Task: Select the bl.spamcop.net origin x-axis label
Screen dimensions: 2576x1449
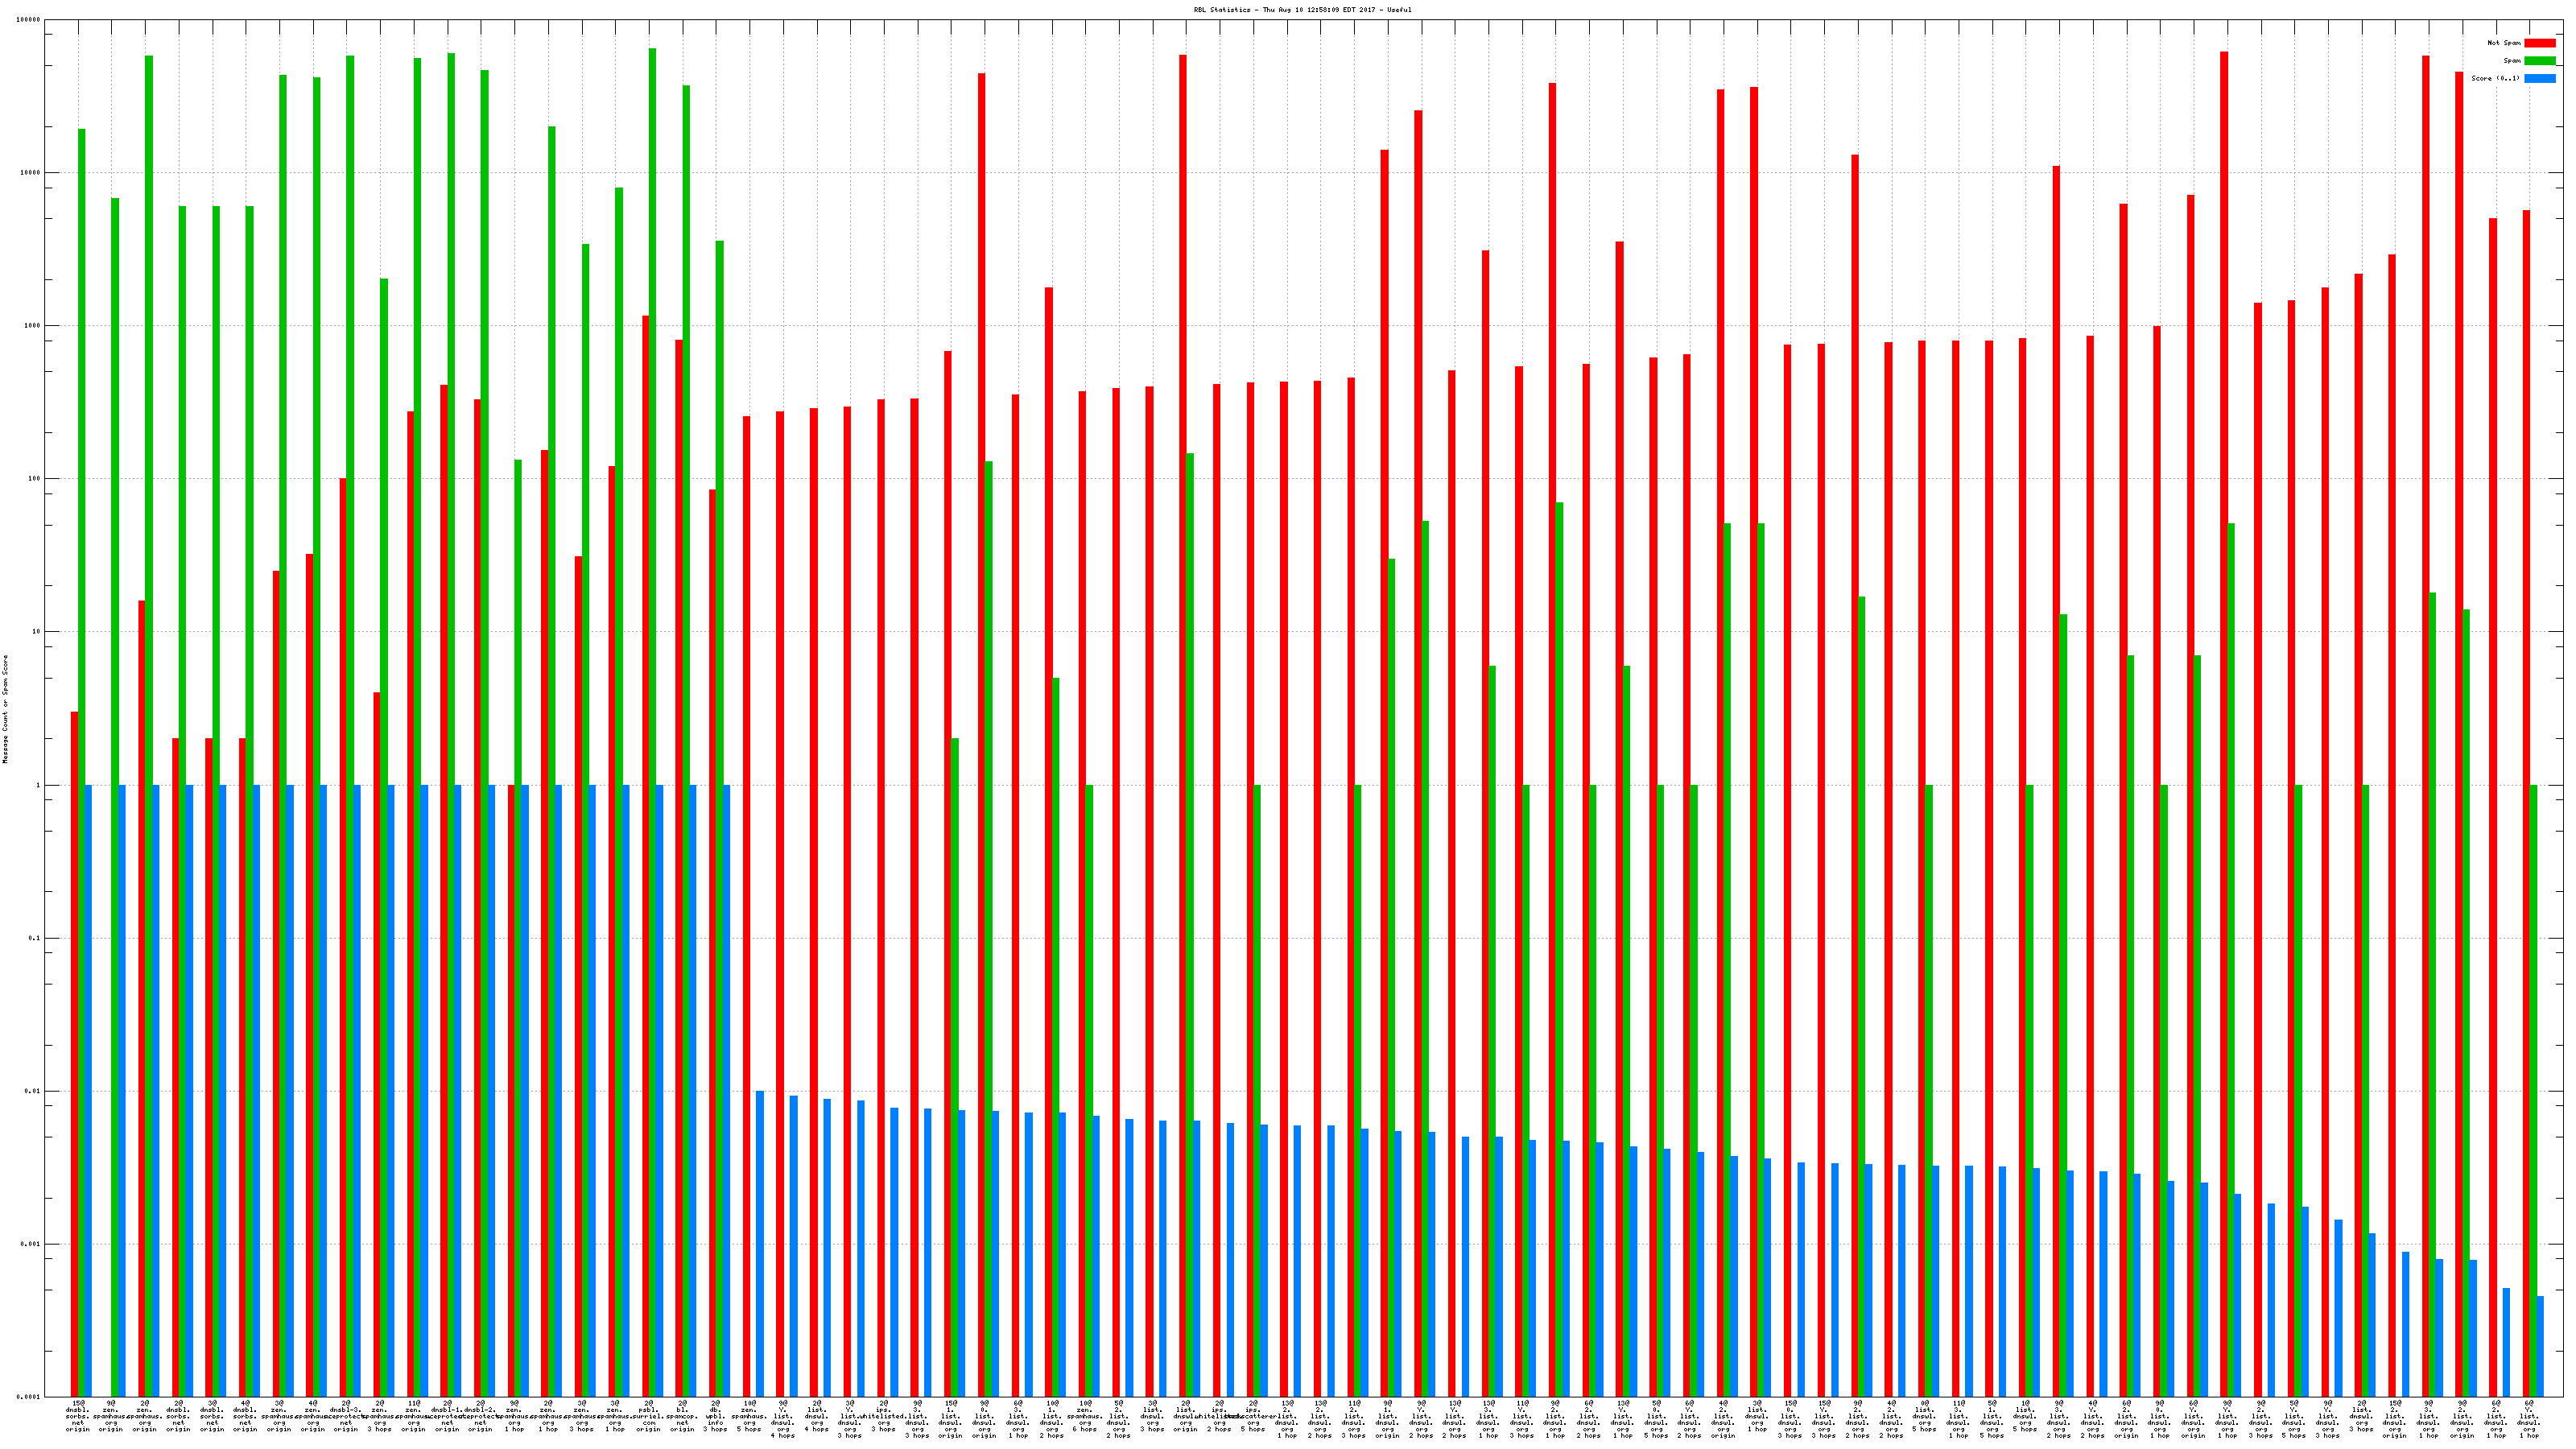Action: 682,1417
